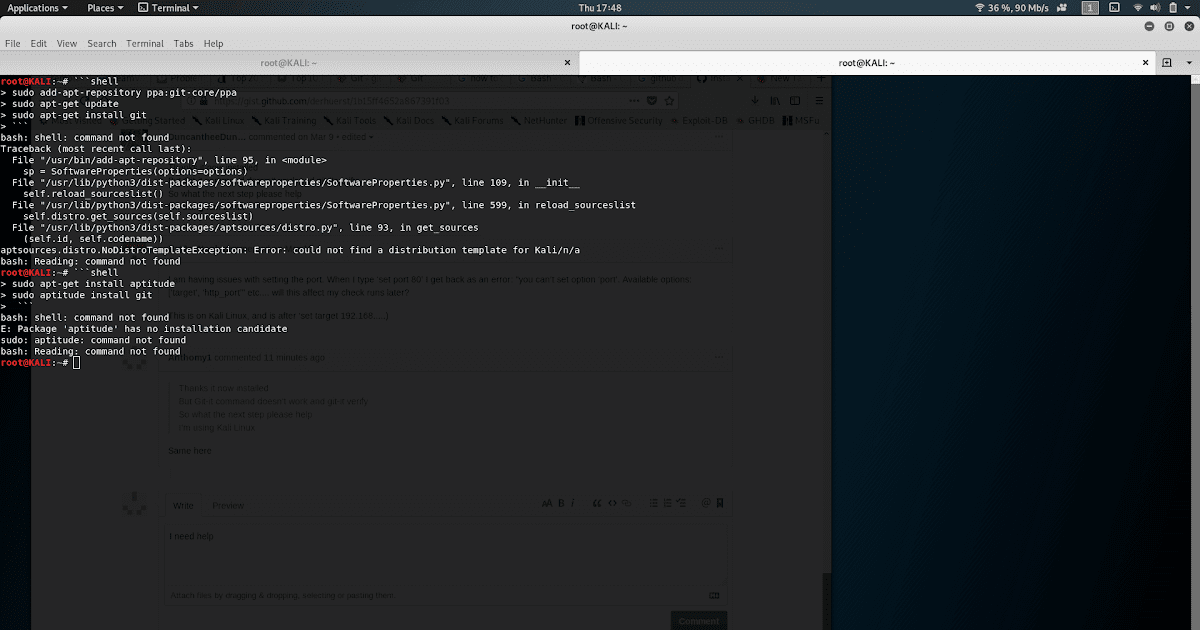Image resolution: width=1200 pixels, height=630 pixels.
Task: Click 'self.reload_sourceslist()' line
Action: click(x=93, y=193)
